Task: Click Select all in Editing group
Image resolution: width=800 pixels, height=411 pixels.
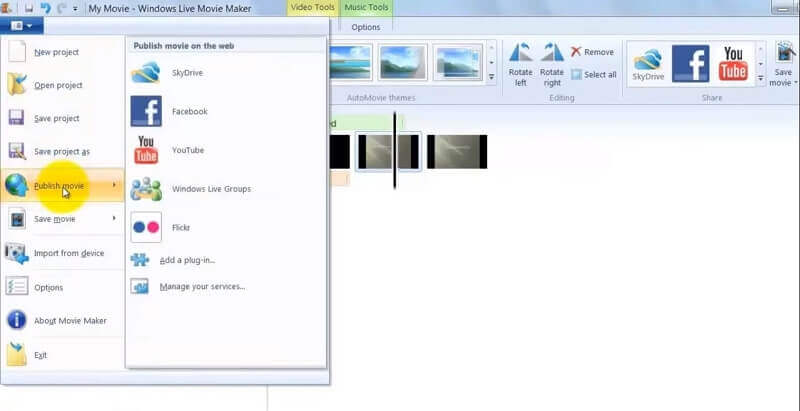Action: click(594, 74)
